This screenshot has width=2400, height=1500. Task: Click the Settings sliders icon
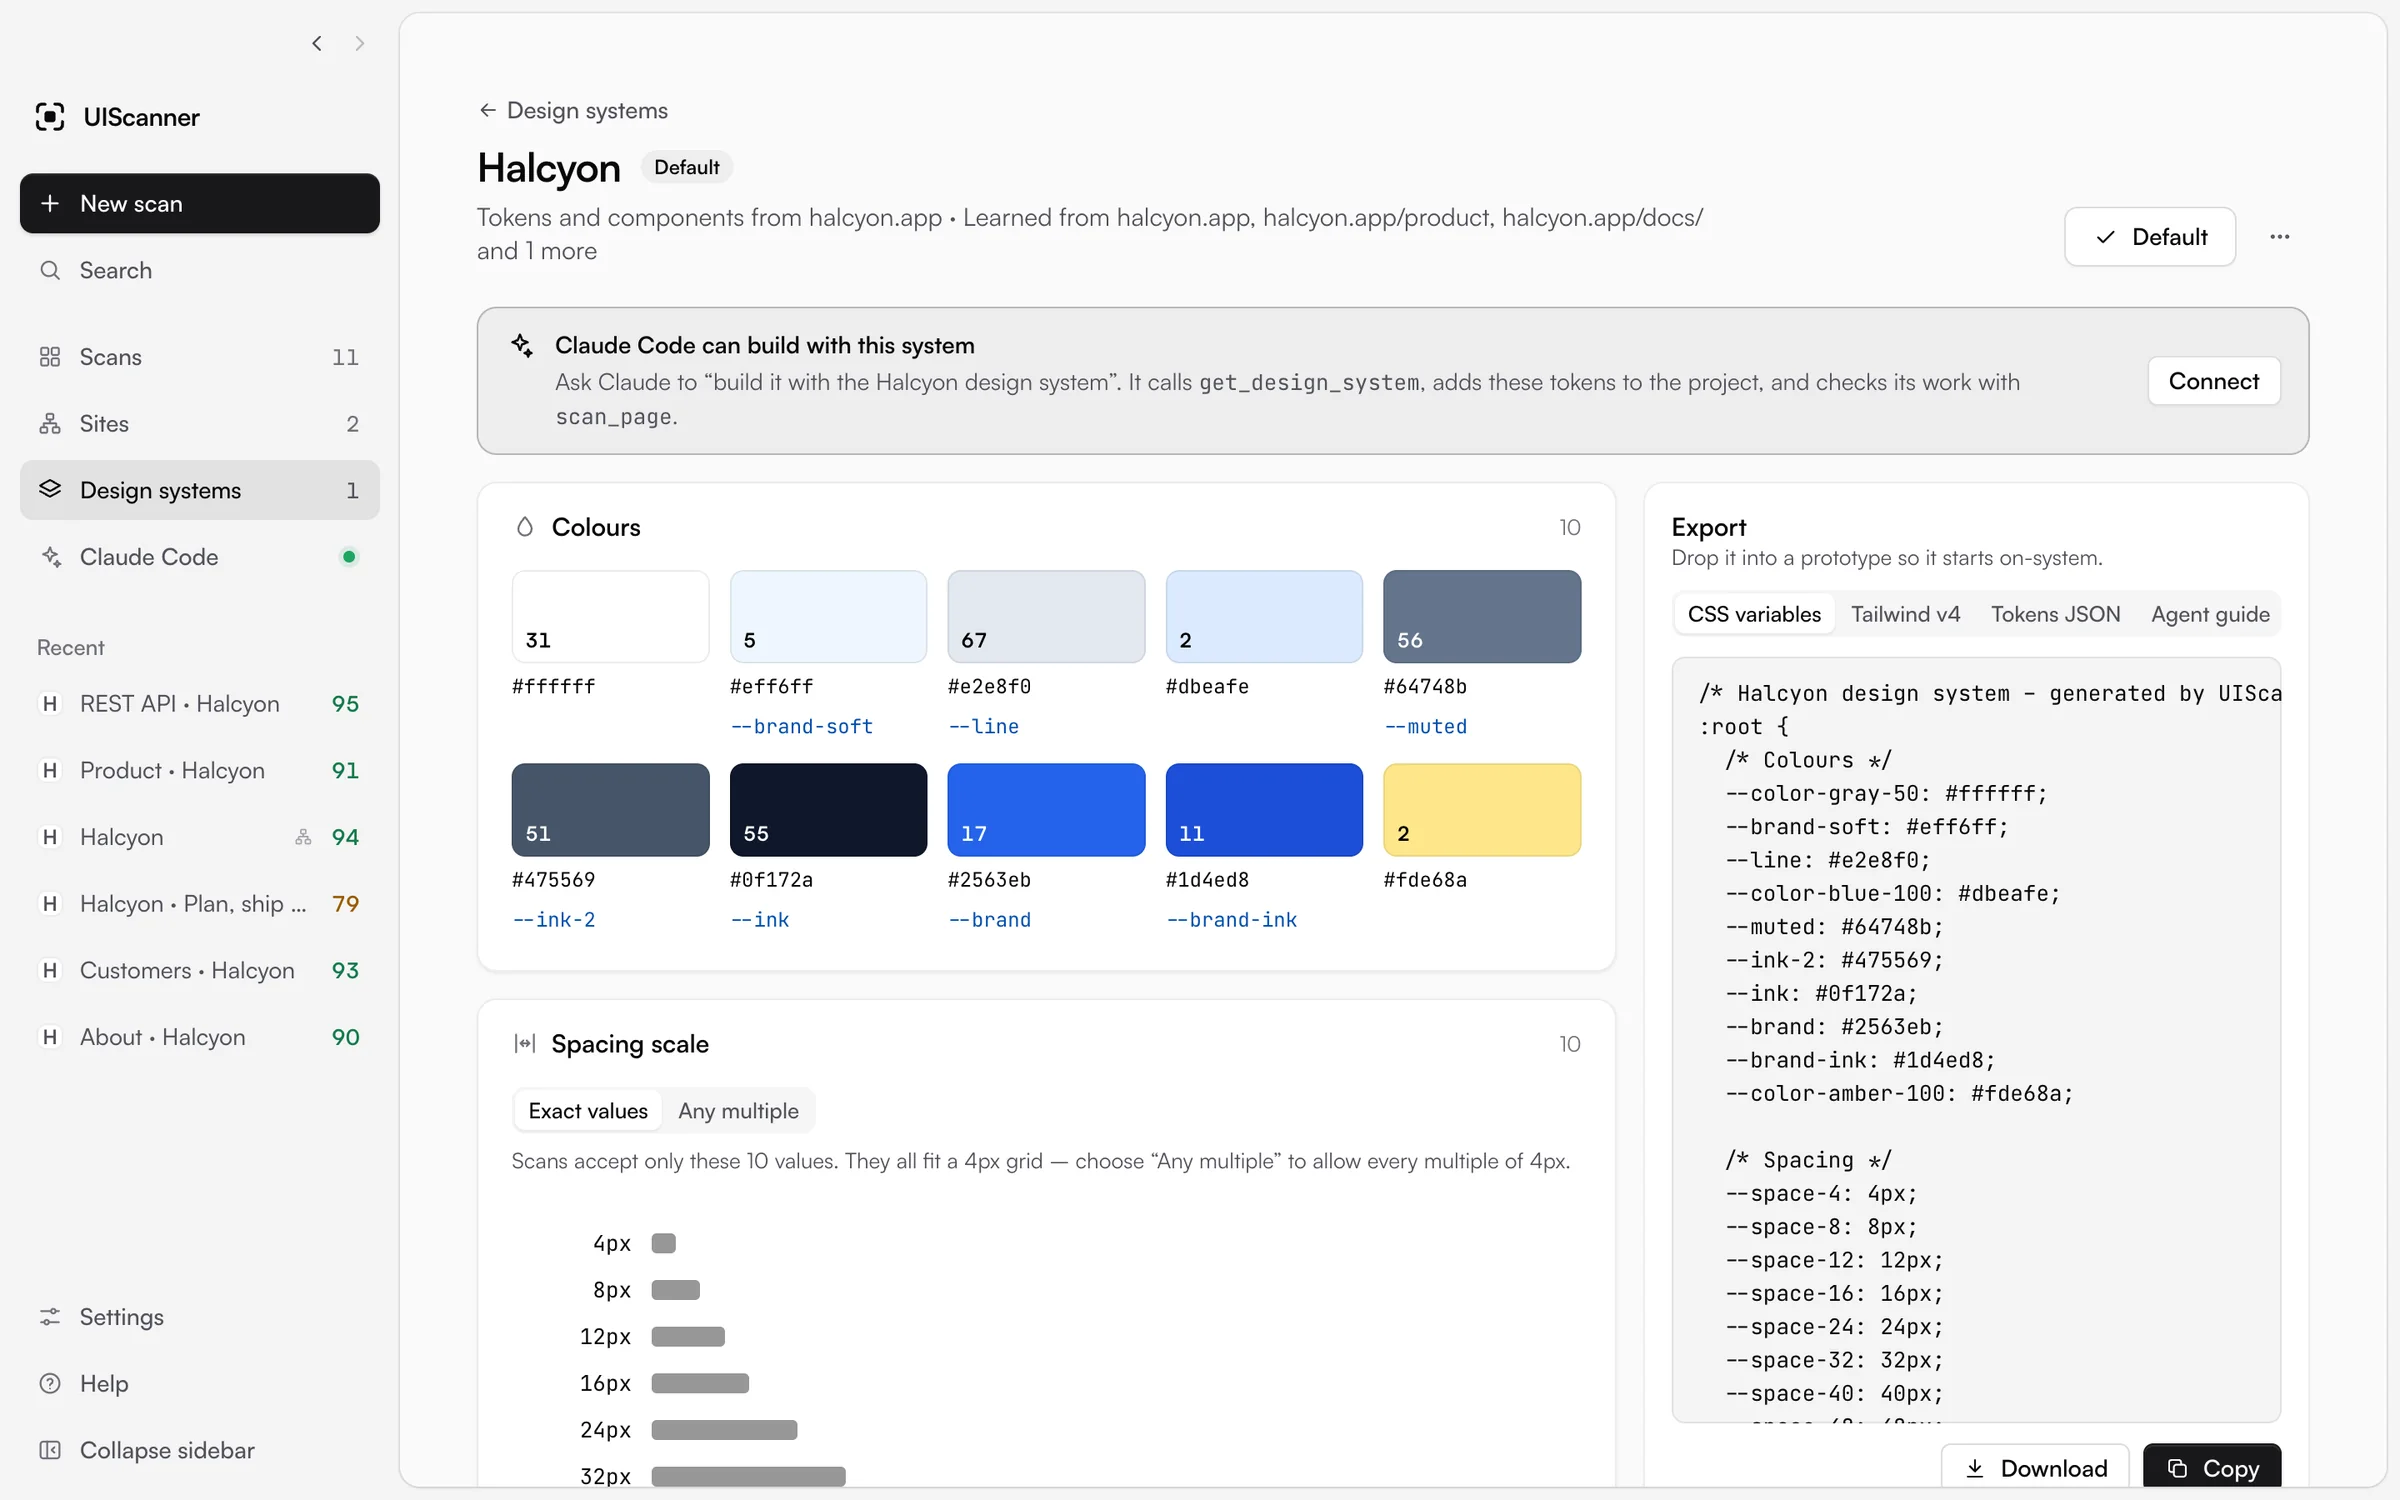(50, 1317)
